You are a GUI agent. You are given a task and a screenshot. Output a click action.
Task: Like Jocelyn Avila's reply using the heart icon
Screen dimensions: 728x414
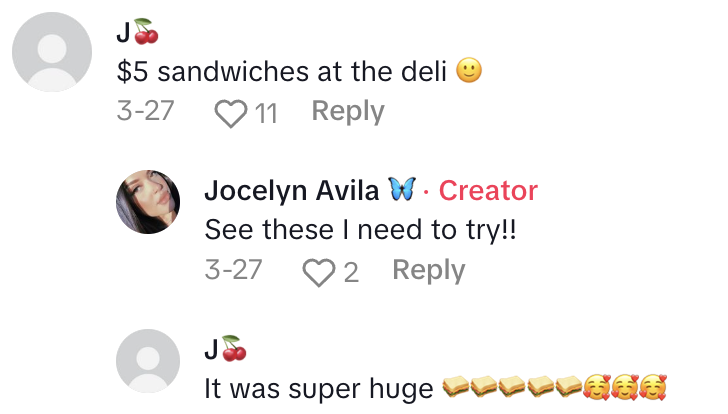pos(317,271)
